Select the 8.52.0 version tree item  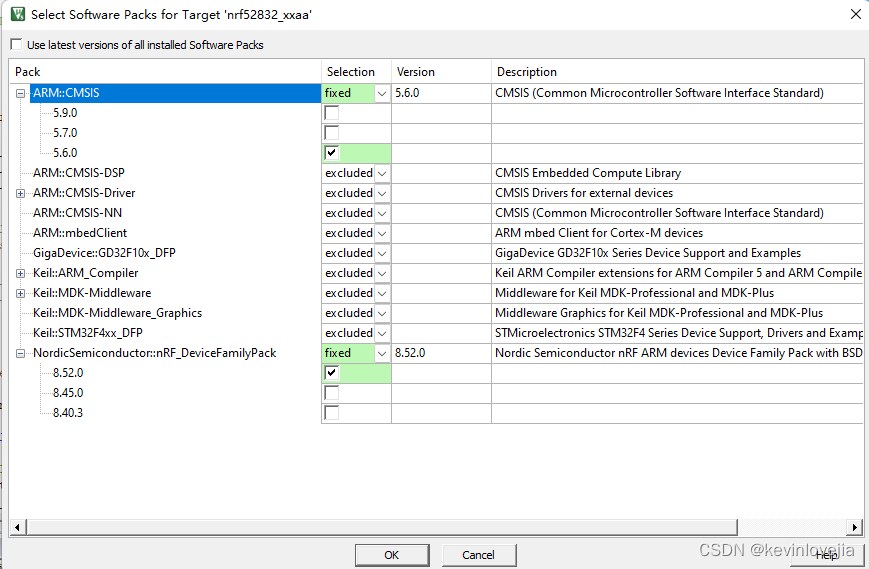[68, 373]
